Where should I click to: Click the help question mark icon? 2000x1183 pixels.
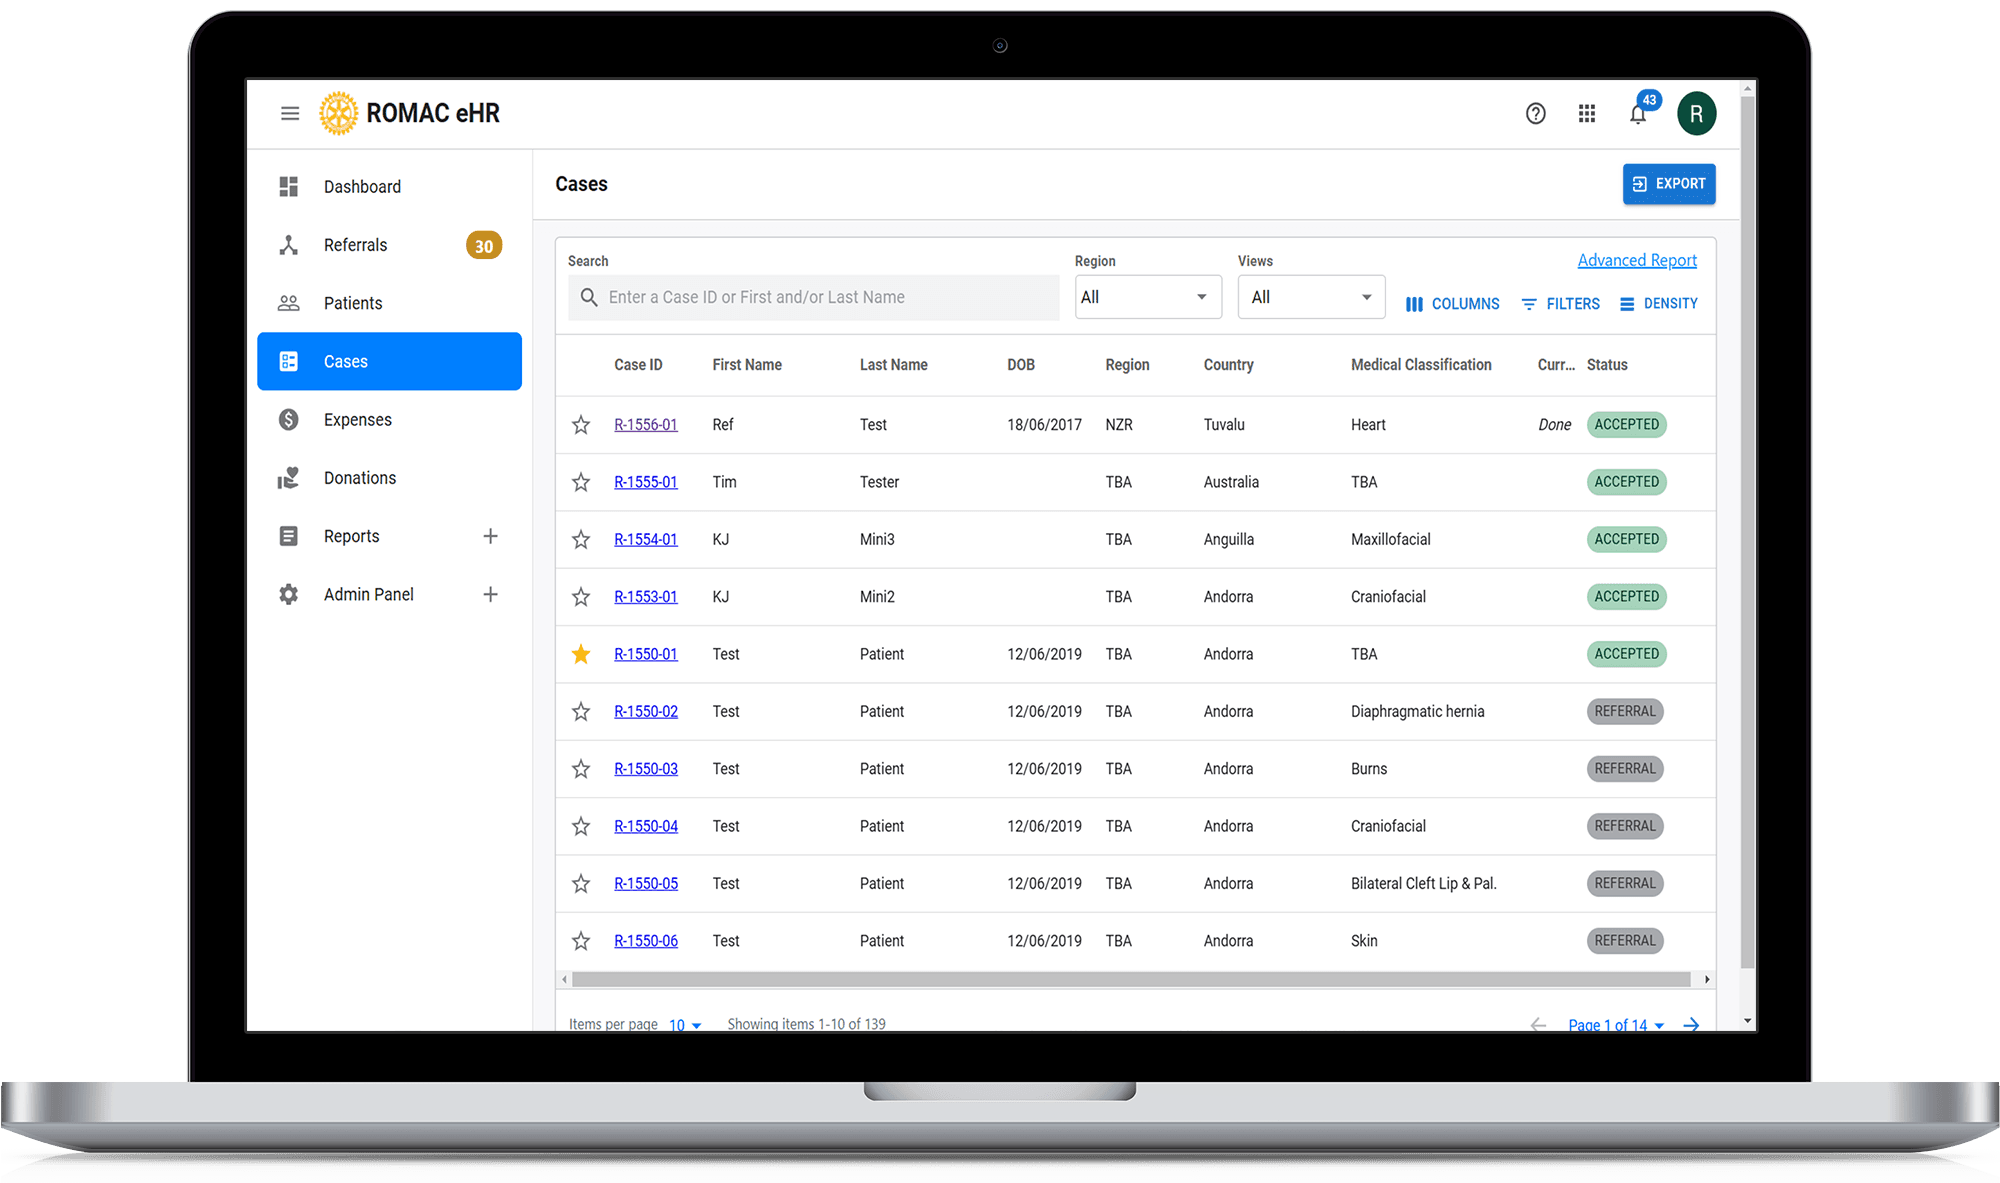[1535, 114]
